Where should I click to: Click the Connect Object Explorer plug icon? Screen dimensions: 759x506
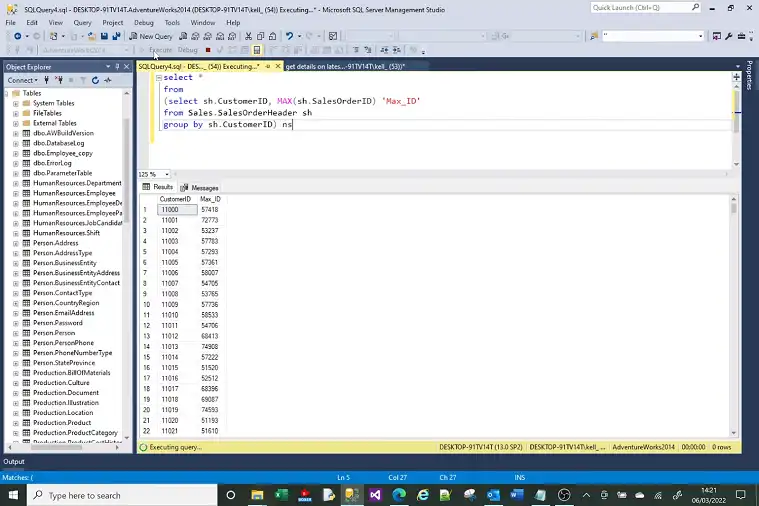46,80
